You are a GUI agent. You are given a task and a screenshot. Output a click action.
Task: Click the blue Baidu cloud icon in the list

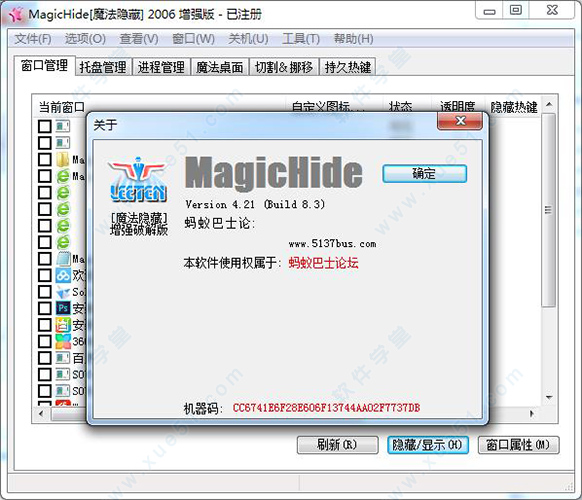[63, 275]
